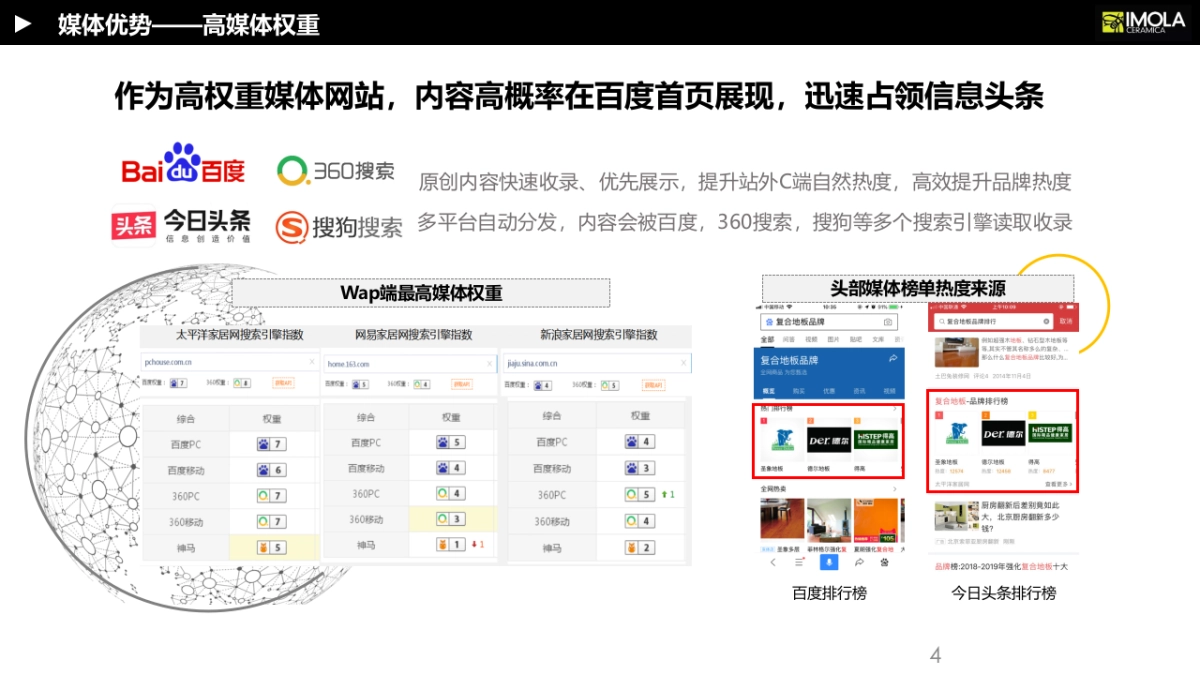Select the 购买 tab on the blue brand panel
This screenshot has height=675, width=1200.
tap(800, 390)
